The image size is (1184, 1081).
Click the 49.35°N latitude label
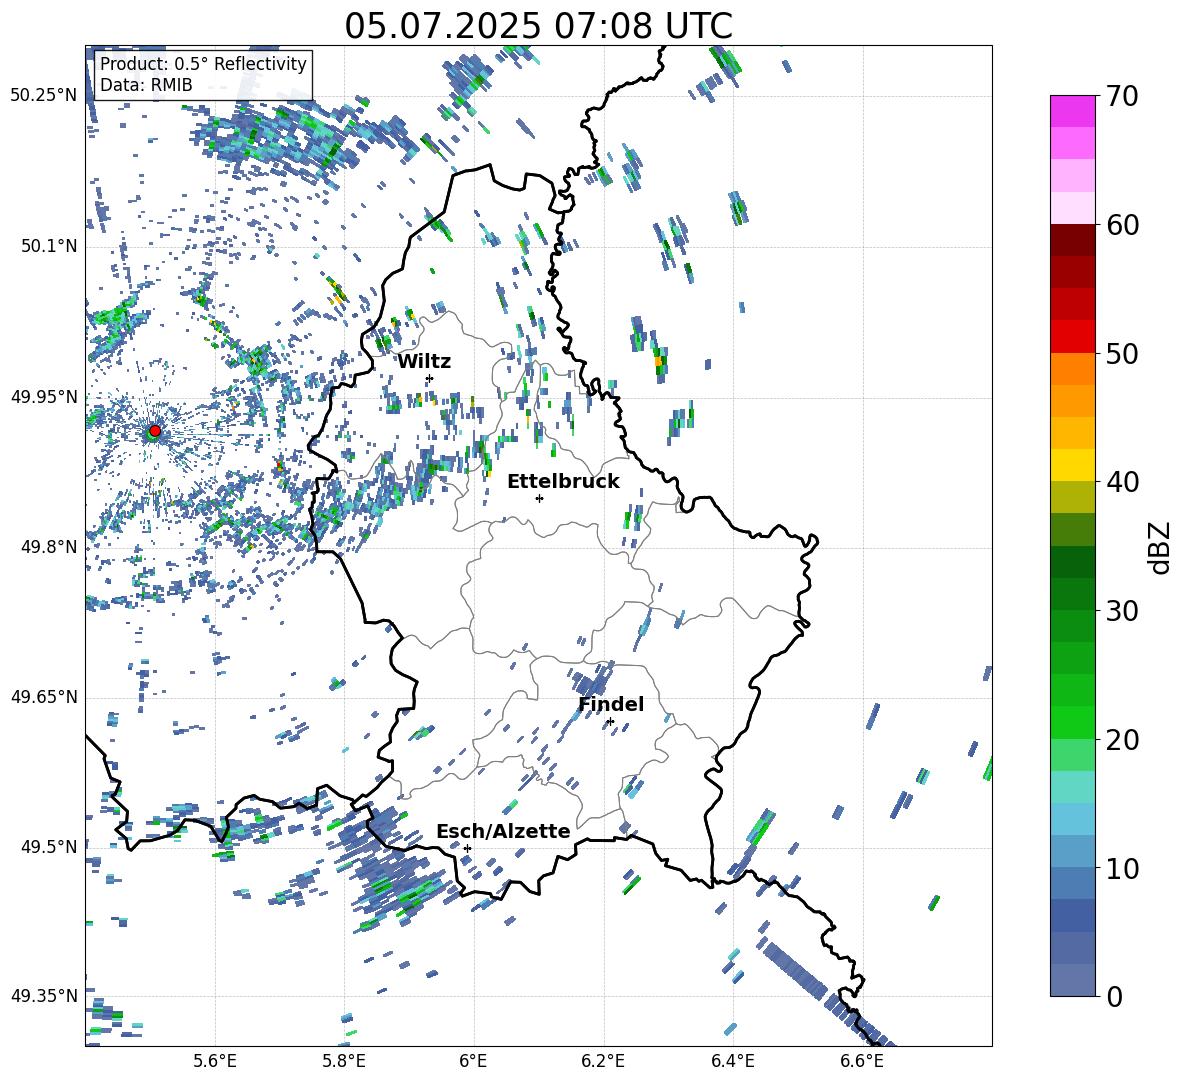pos(44,996)
